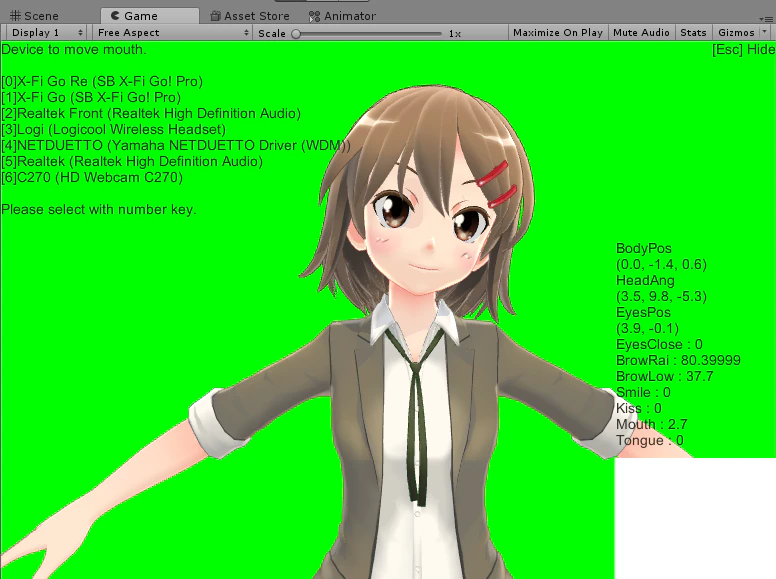Click '[5]Realtek (Realtek High Definition Audio)' line
The height and width of the screenshot is (579, 776).
(132, 161)
